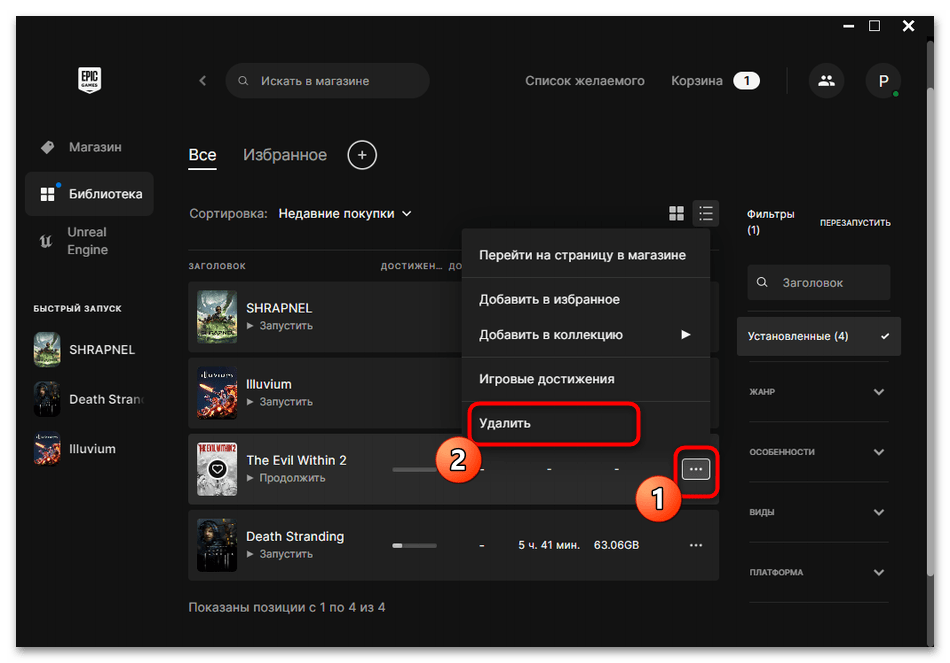The width and height of the screenshot is (950, 663).
Task: Expand the ПЛАТФОРМА filter
Action: 819,572
